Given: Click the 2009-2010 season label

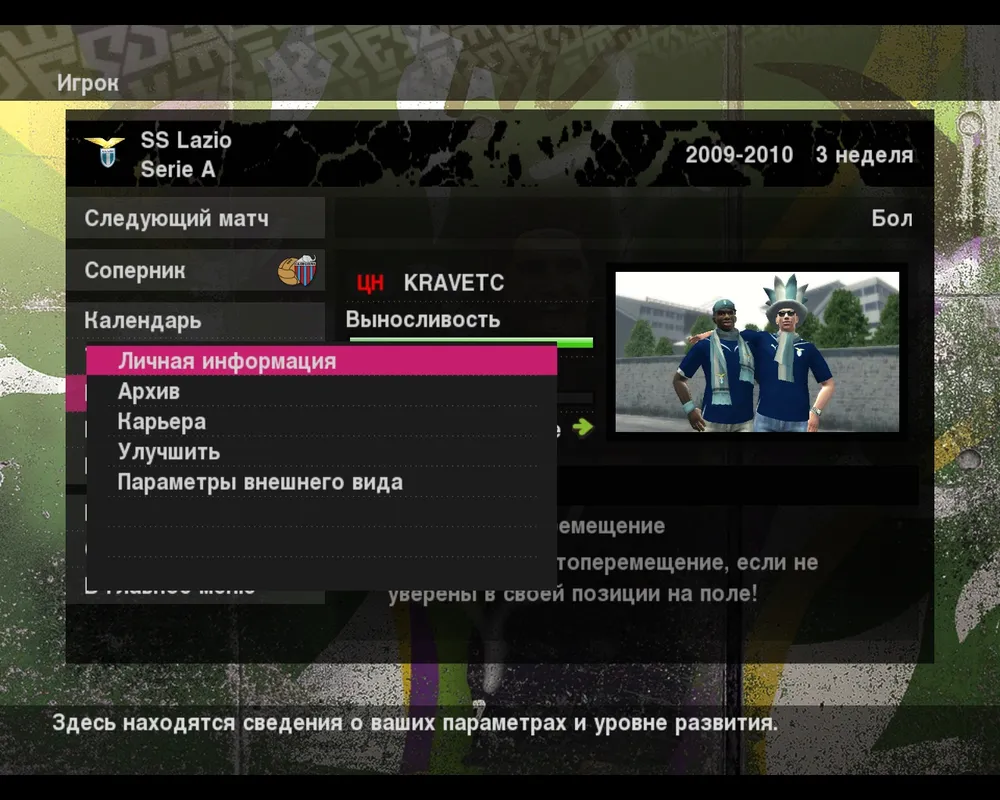Looking at the screenshot, I should tap(739, 154).
